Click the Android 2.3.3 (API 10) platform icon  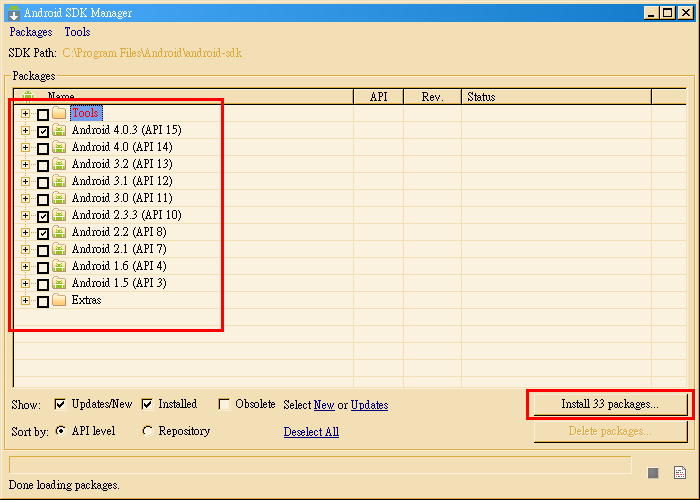pyautogui.click(x=59, y=215)
